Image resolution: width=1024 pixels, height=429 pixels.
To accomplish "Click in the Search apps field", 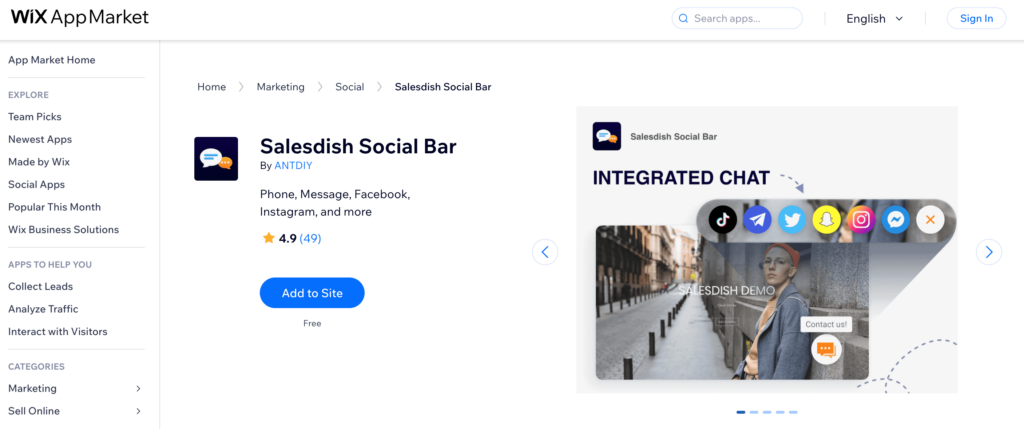I will point(737,18).
